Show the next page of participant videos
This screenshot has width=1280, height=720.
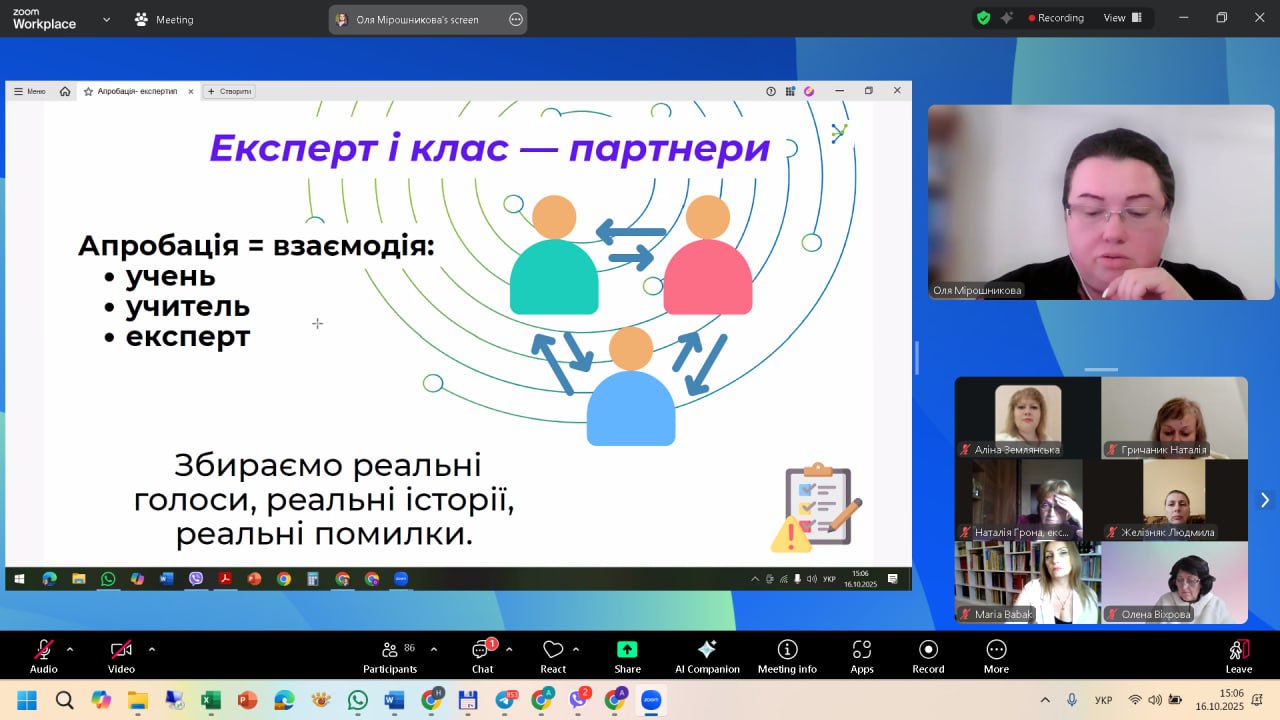click(1264, 500)
